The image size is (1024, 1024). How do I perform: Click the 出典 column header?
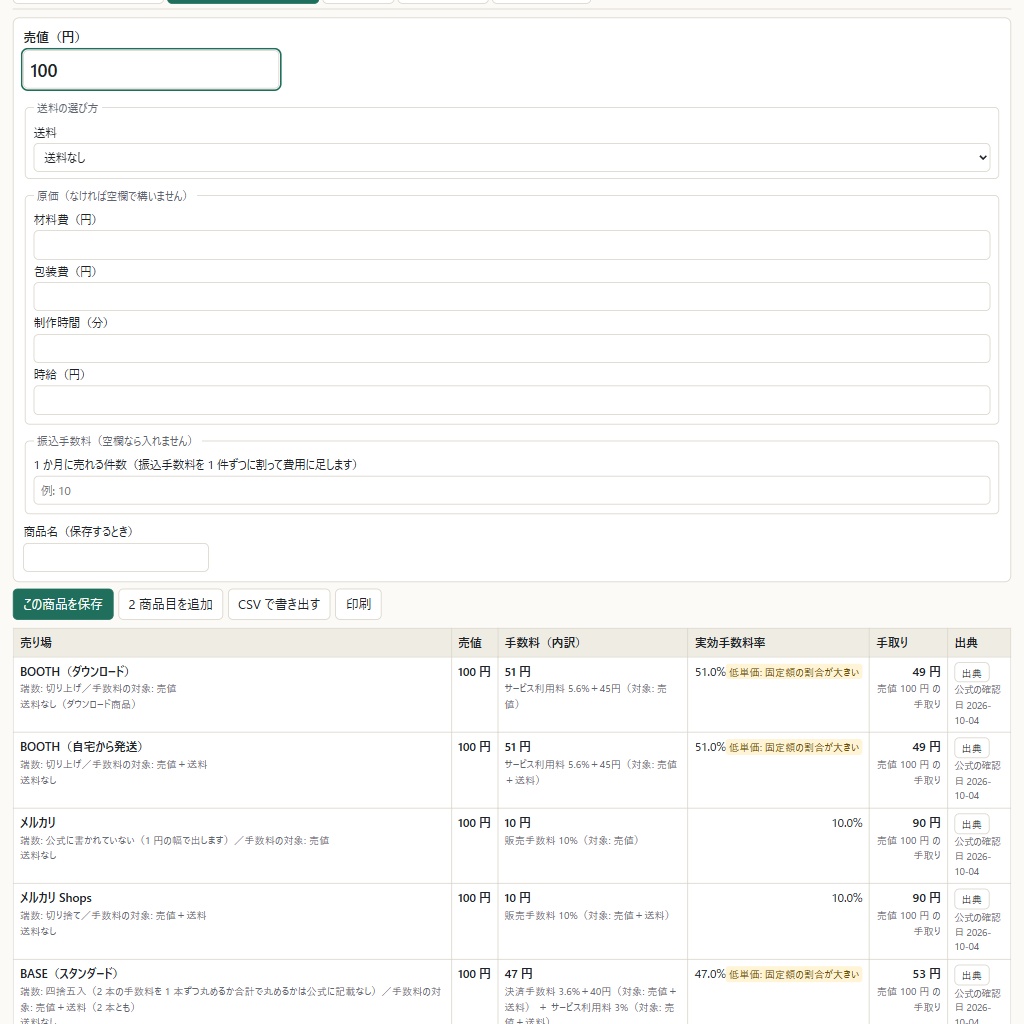point(978,643)
